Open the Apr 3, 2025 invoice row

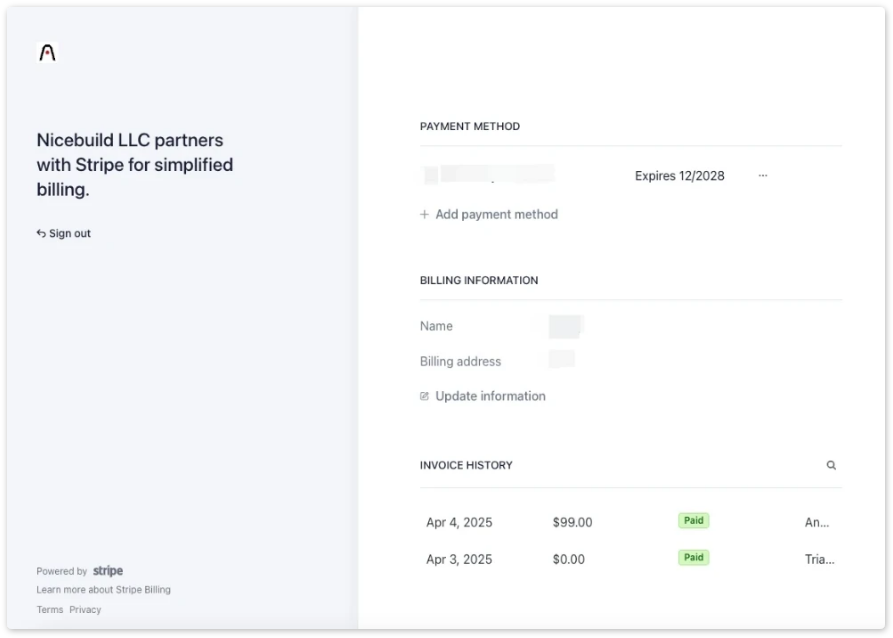tap(630, 559)
